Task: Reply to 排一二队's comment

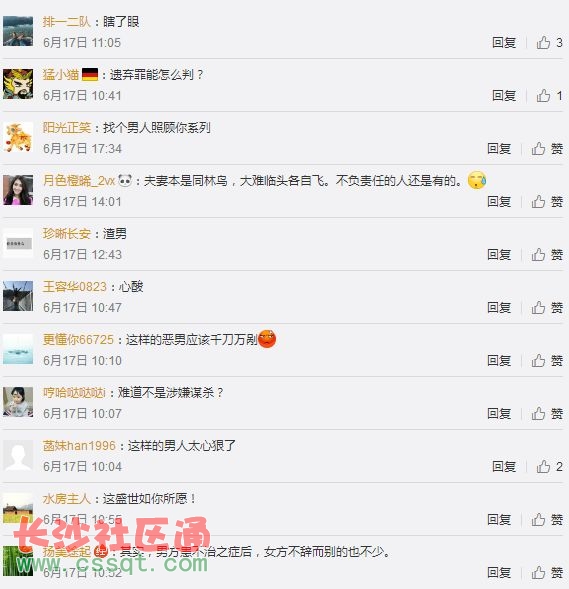Action: click(504, 43)
